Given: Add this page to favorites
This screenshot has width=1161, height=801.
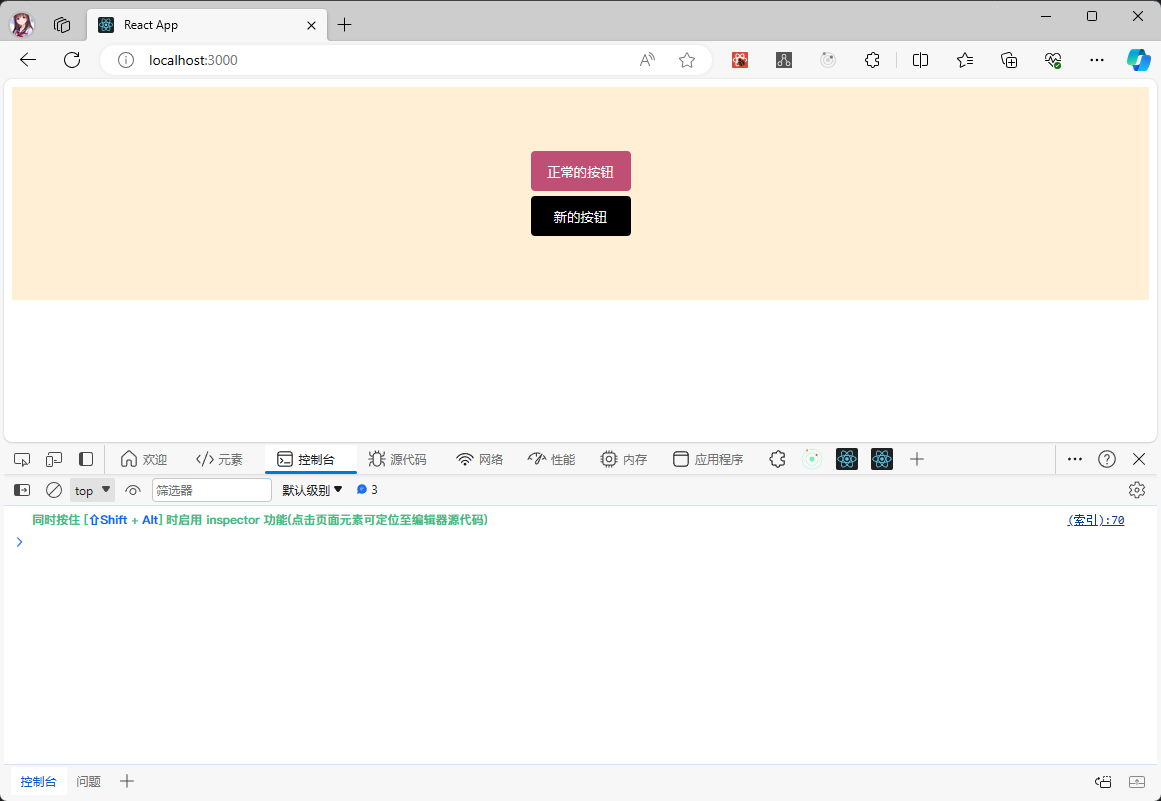Looking at the screenshot, I should tap(687, 60).
